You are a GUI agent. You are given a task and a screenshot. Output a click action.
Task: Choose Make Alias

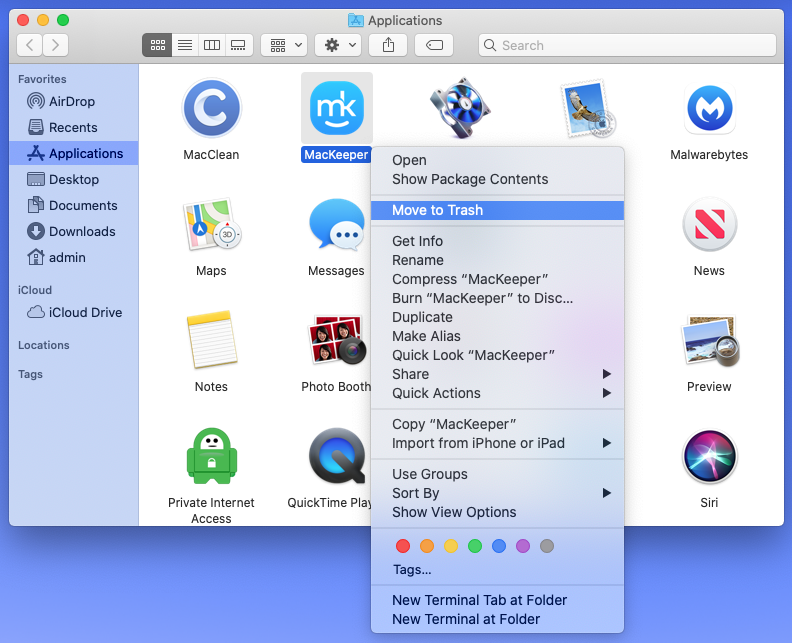click(498, 336)
